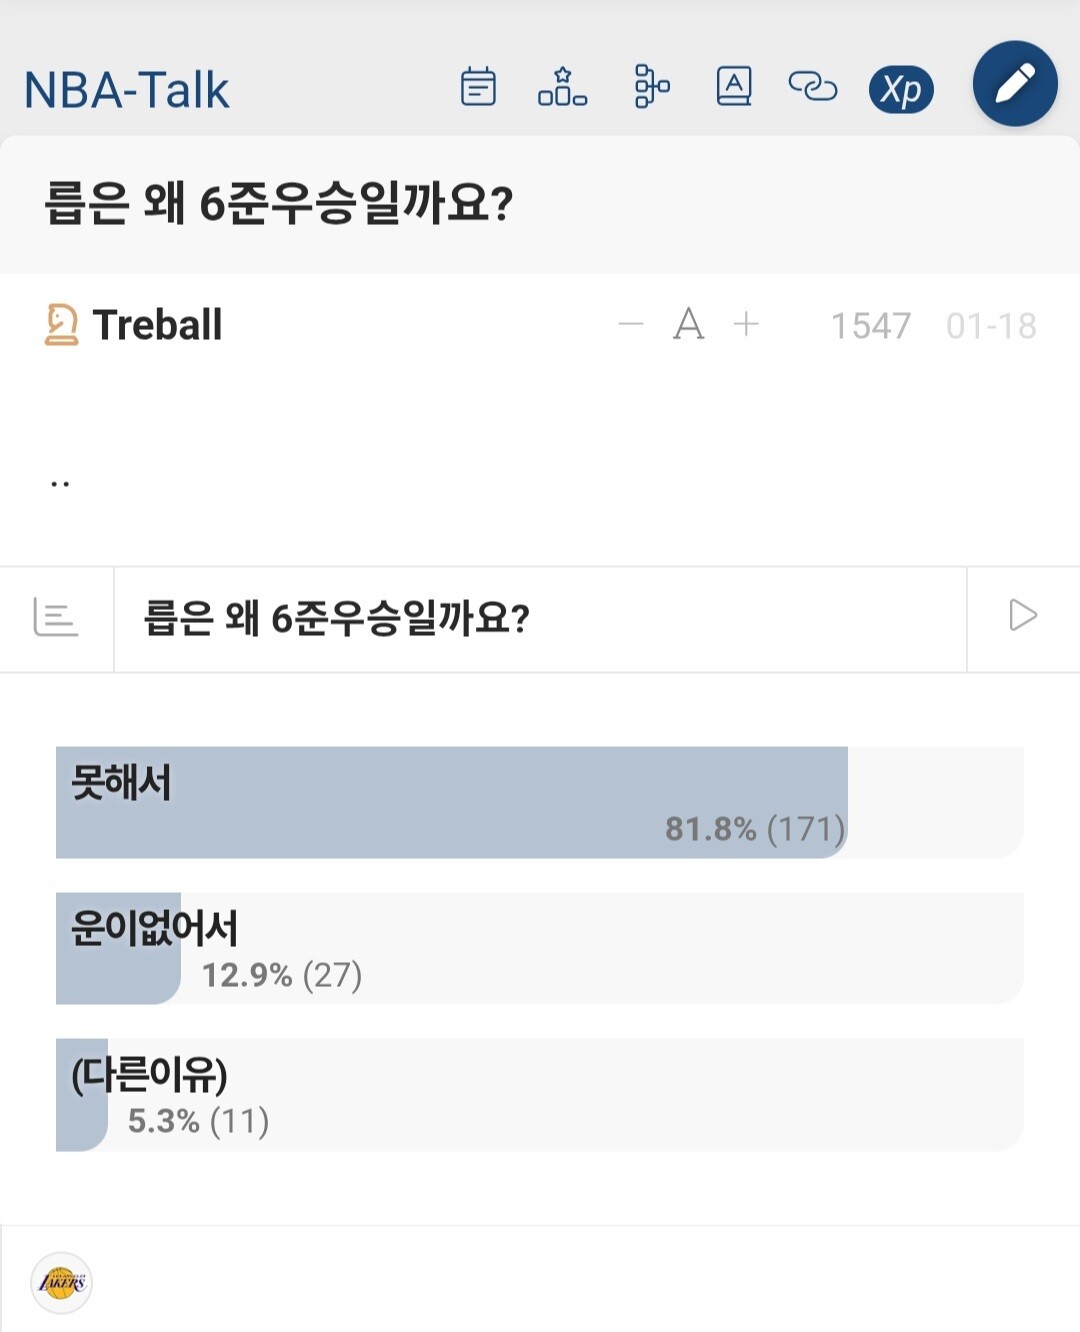Viewport: 1080px width, 1332px height.
Task: Decrease font size with the minus button
Action: pos(631,324)
